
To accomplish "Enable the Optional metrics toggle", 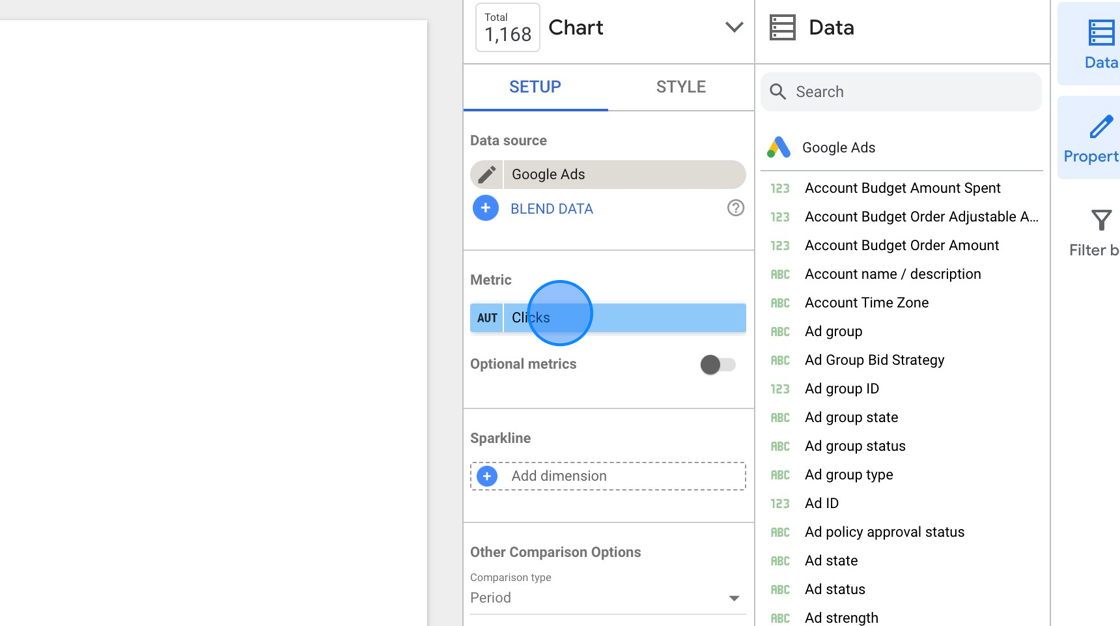I will 717,365.
